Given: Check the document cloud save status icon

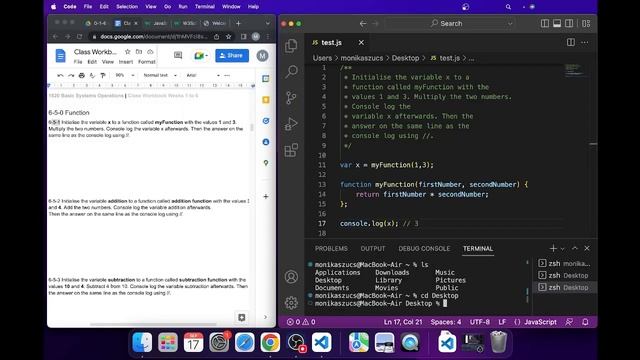Looking at the screenshot, I should pos(150,52).
